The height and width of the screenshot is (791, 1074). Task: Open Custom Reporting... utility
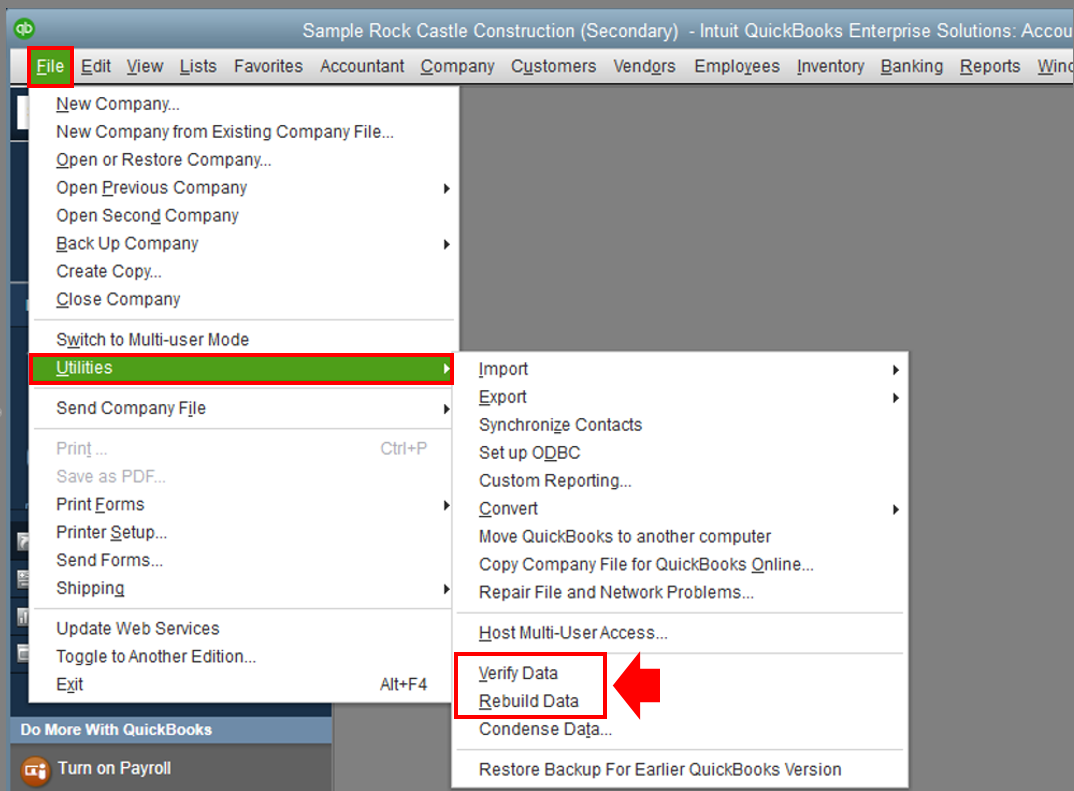click(681, 481)
